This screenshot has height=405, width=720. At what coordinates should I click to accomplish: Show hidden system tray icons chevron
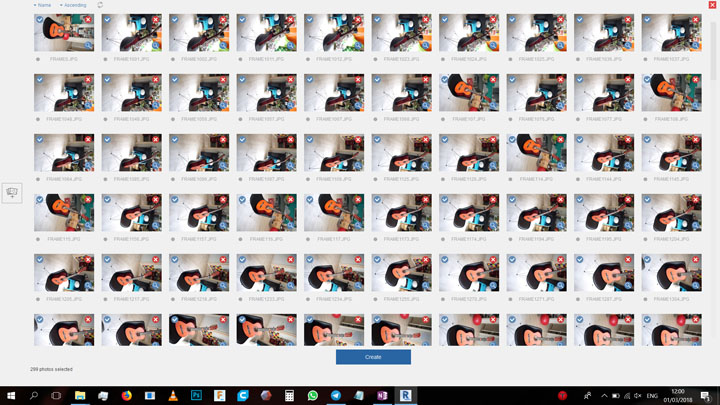tap(604, 396)
